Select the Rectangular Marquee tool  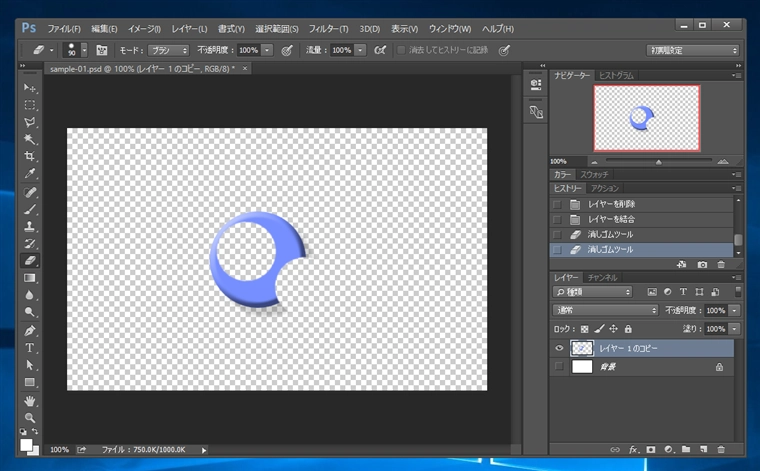[30, 105]
